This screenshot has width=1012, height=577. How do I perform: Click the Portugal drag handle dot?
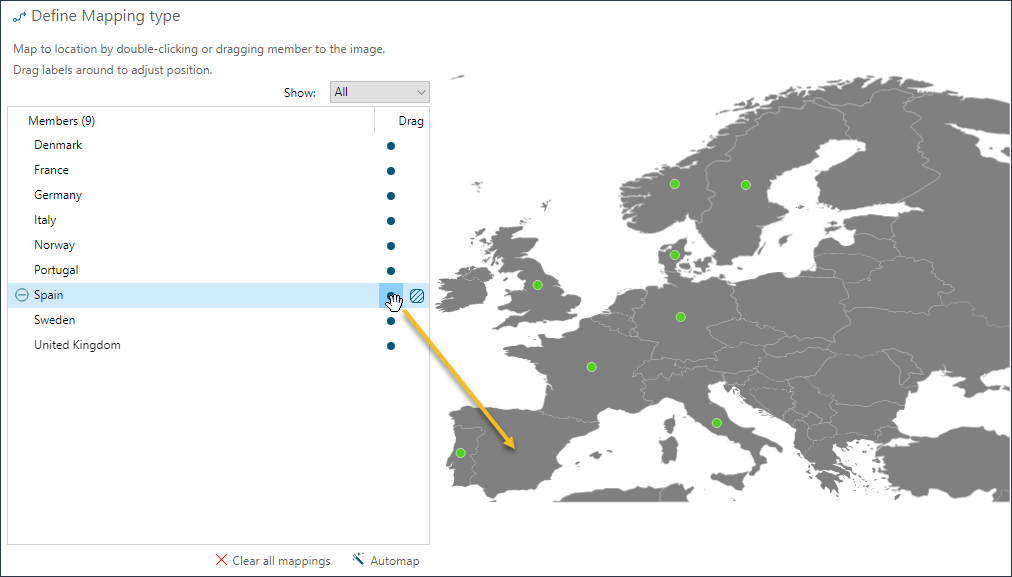tap(390, 271)
